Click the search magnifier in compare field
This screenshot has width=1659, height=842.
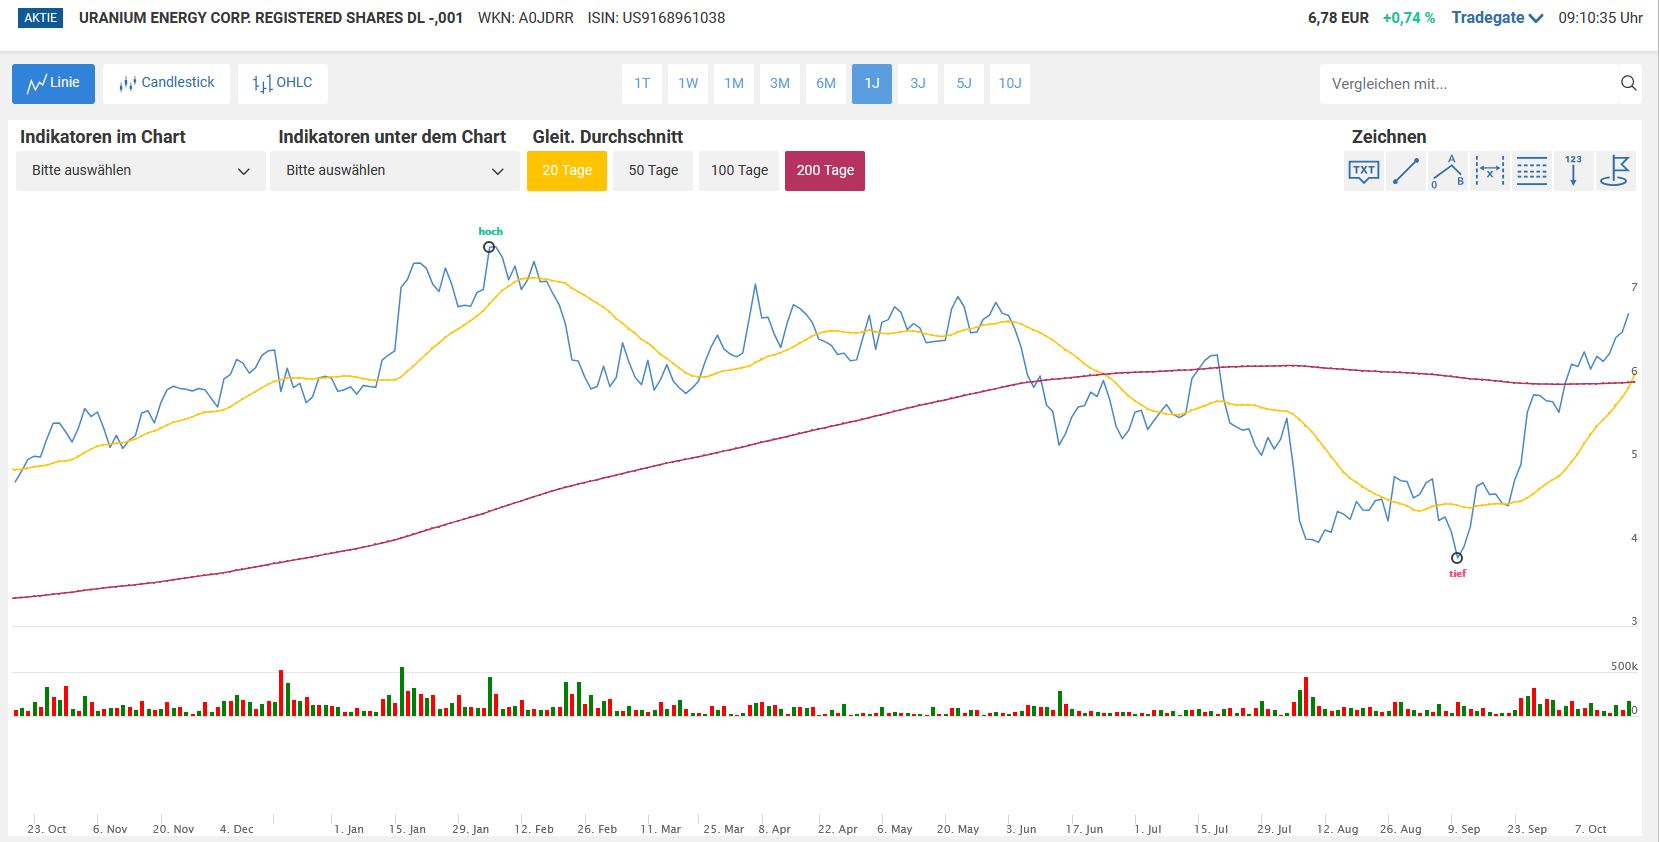click(1628, 84)
